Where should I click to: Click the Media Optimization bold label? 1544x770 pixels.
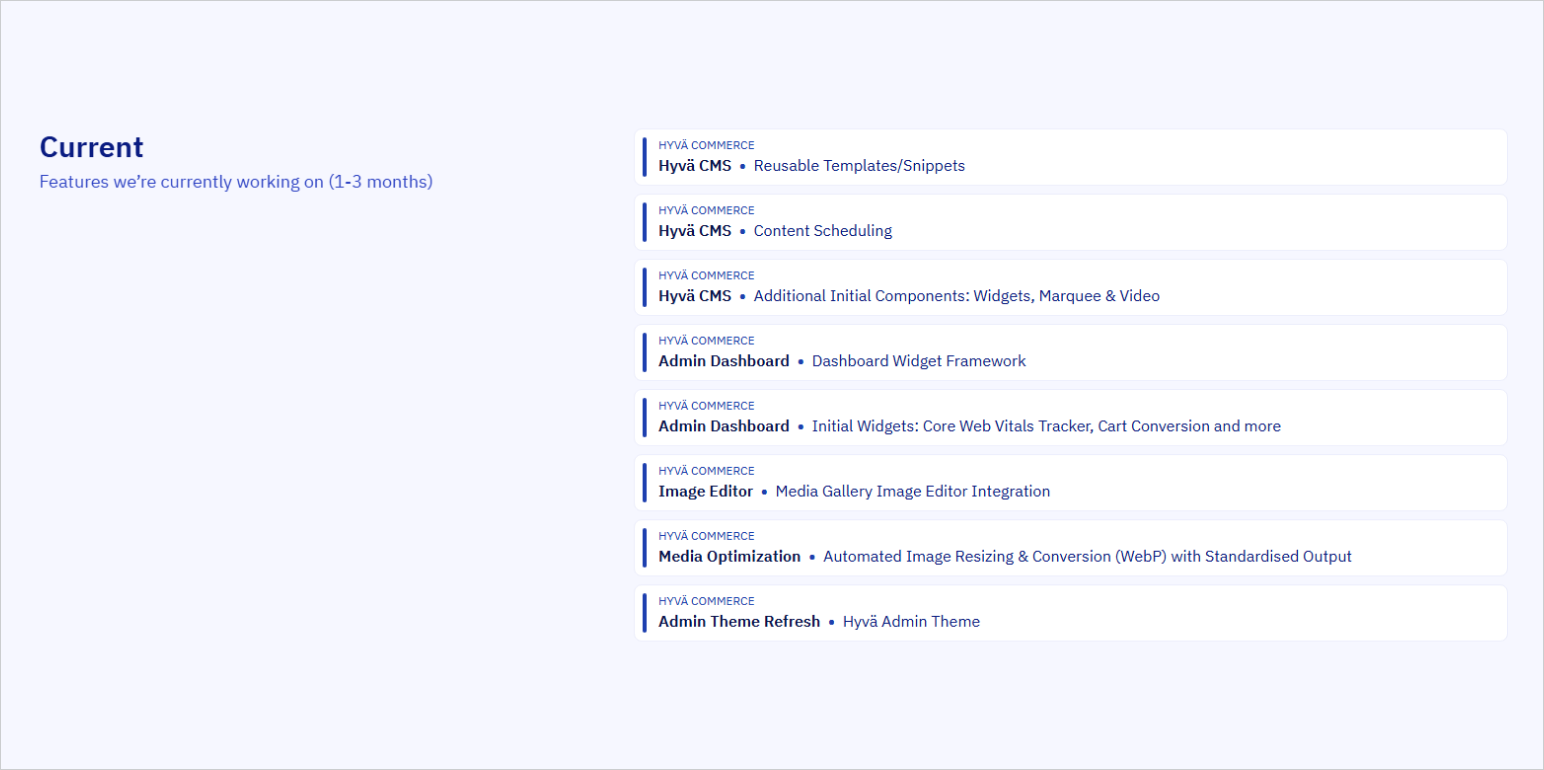pos(729,556)
